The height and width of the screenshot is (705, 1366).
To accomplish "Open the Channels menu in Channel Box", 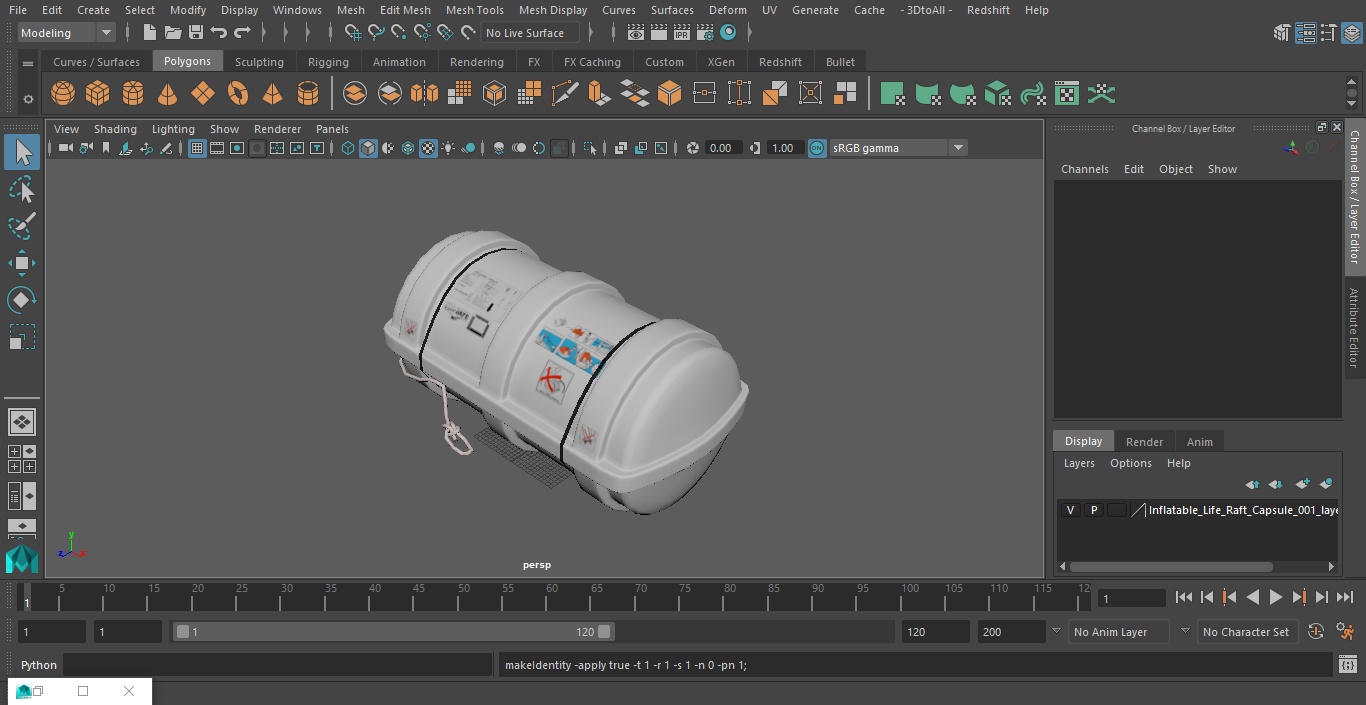I will point(1084,169).
